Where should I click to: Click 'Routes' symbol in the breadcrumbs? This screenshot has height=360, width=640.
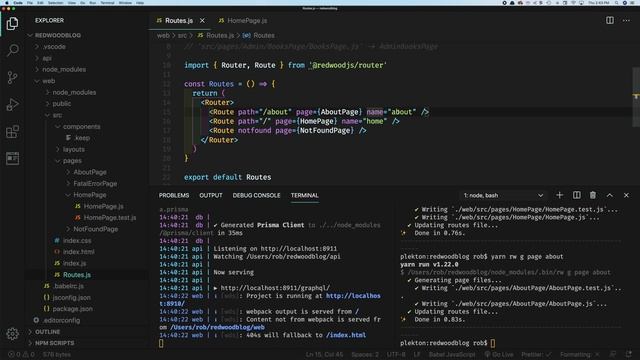click(x=264, y=36)
